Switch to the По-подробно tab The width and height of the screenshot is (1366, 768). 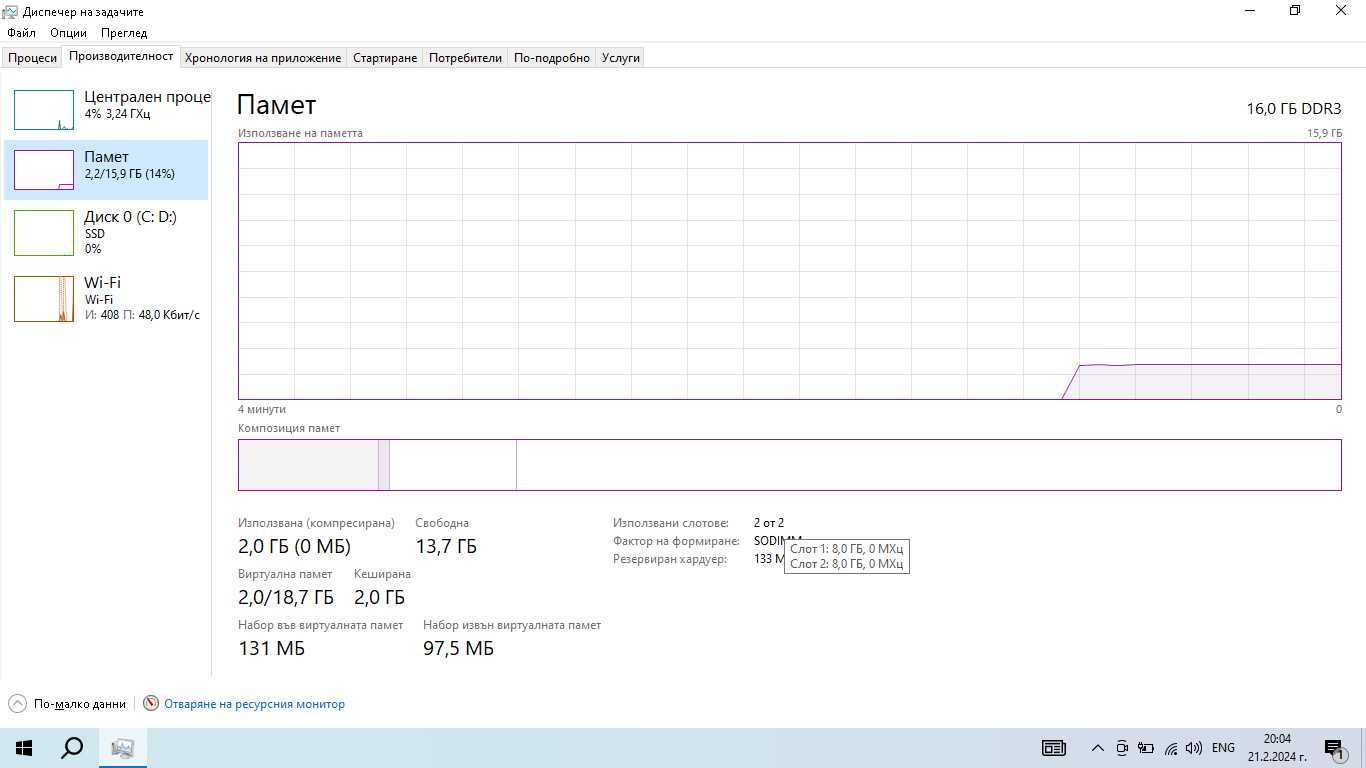tap(552, 58)
